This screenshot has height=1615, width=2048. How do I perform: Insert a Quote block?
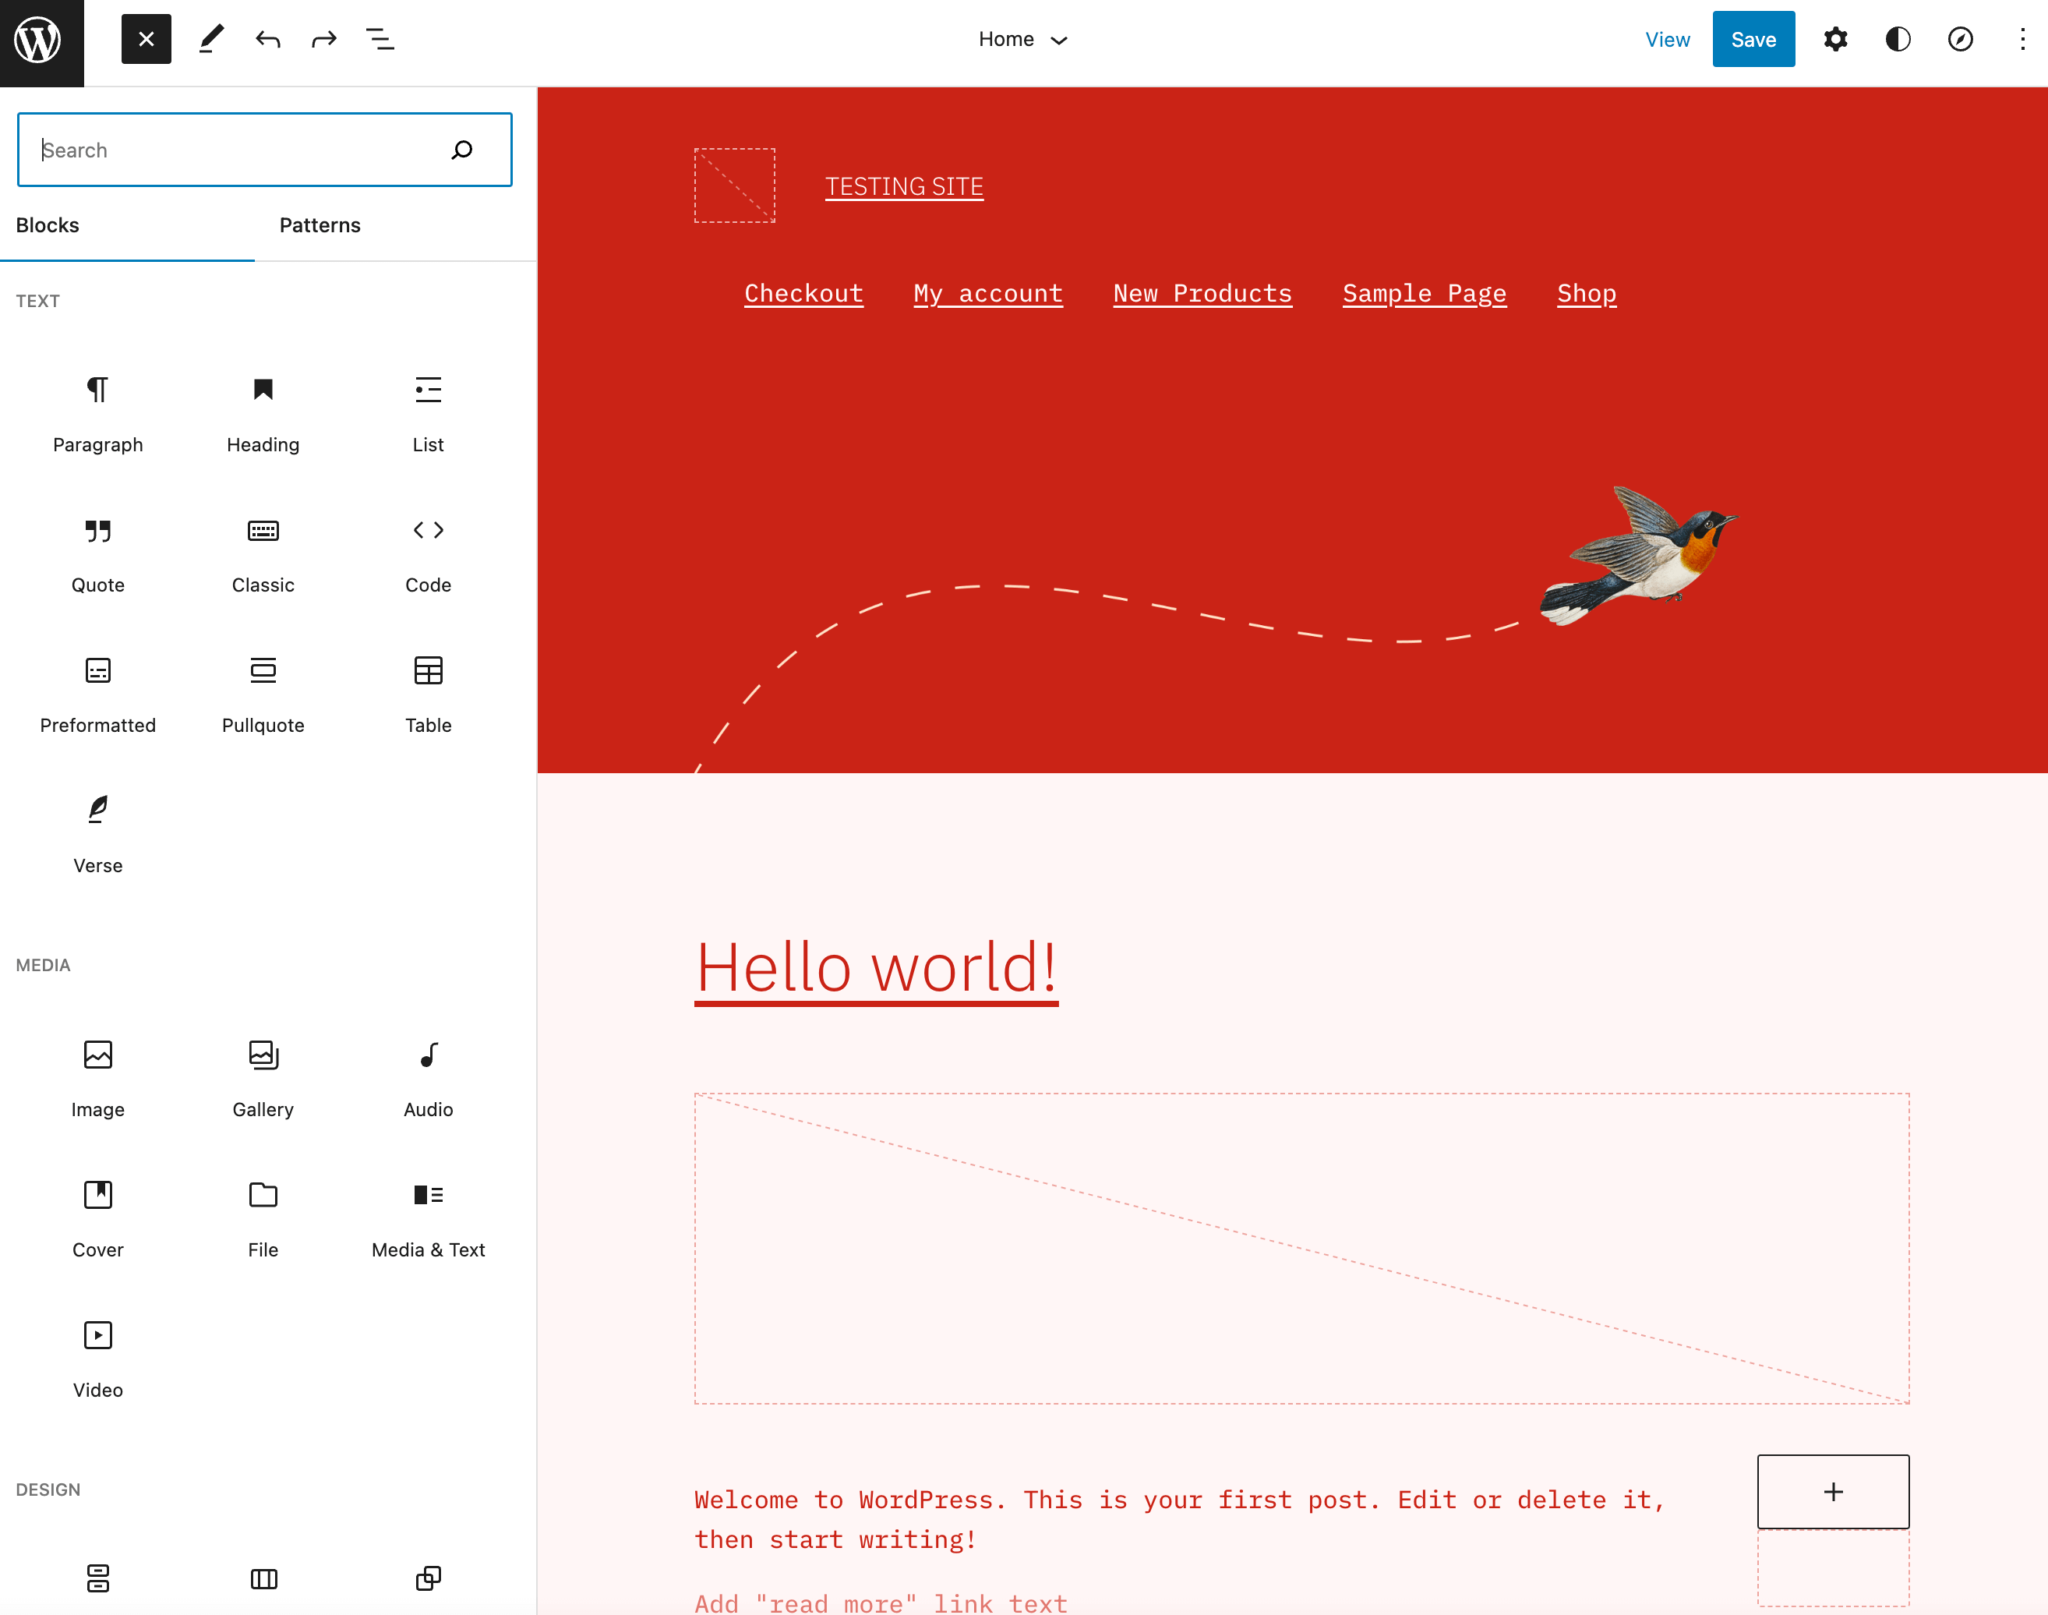(98, 554)
